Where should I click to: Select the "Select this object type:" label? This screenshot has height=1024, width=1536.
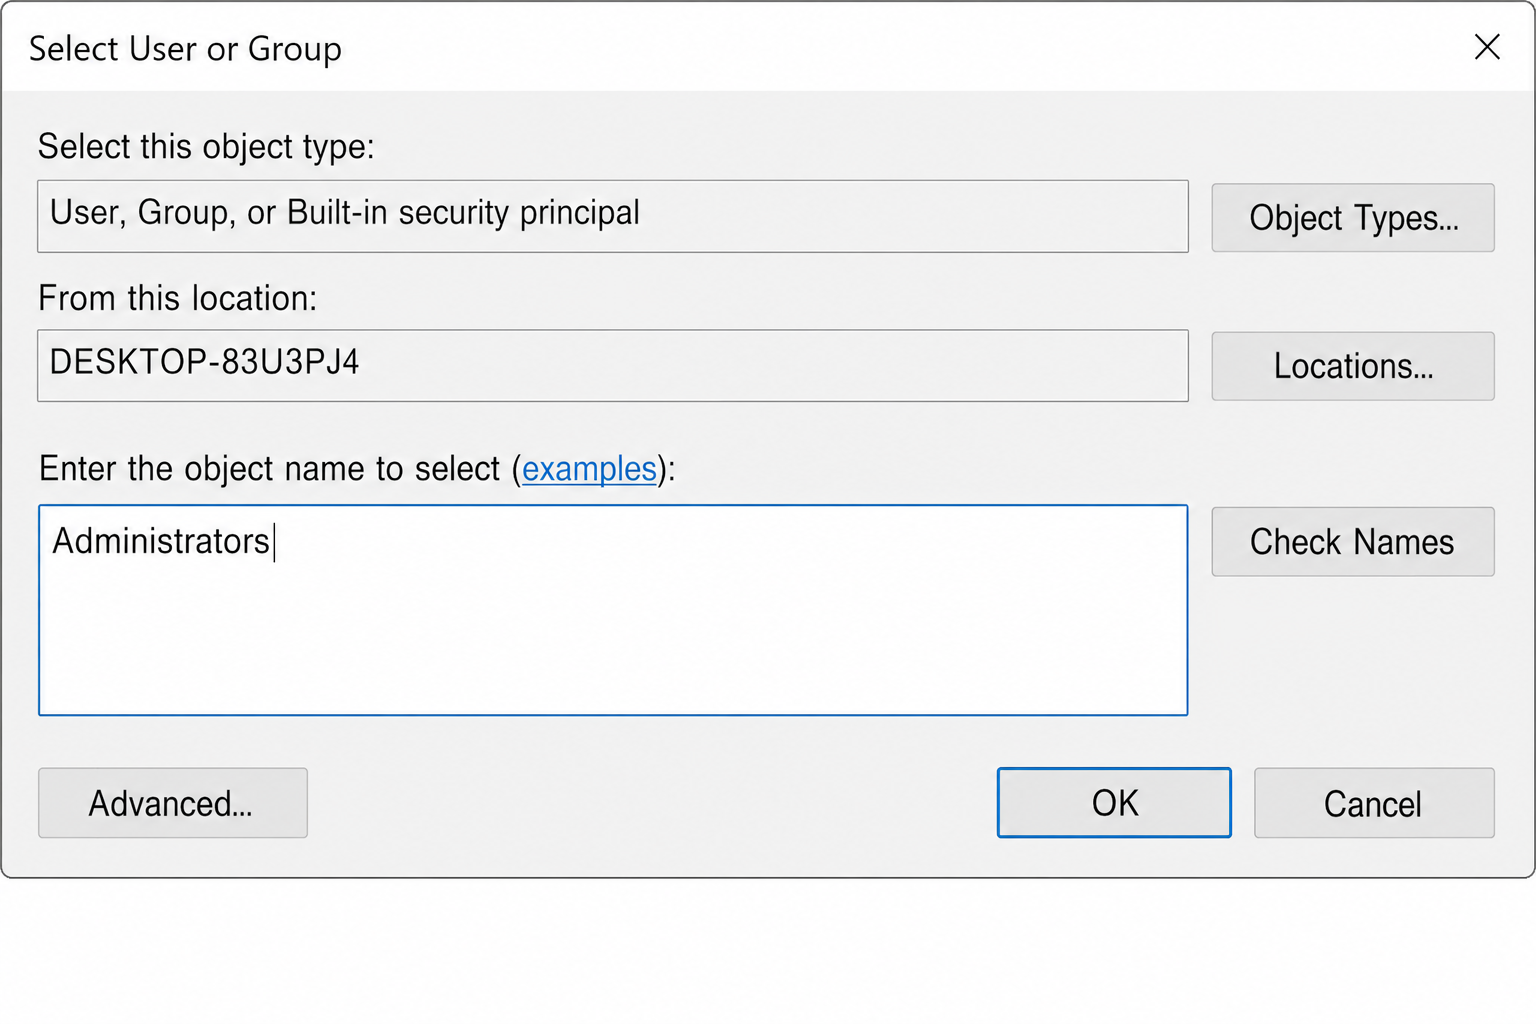click(x=206, y=147)
